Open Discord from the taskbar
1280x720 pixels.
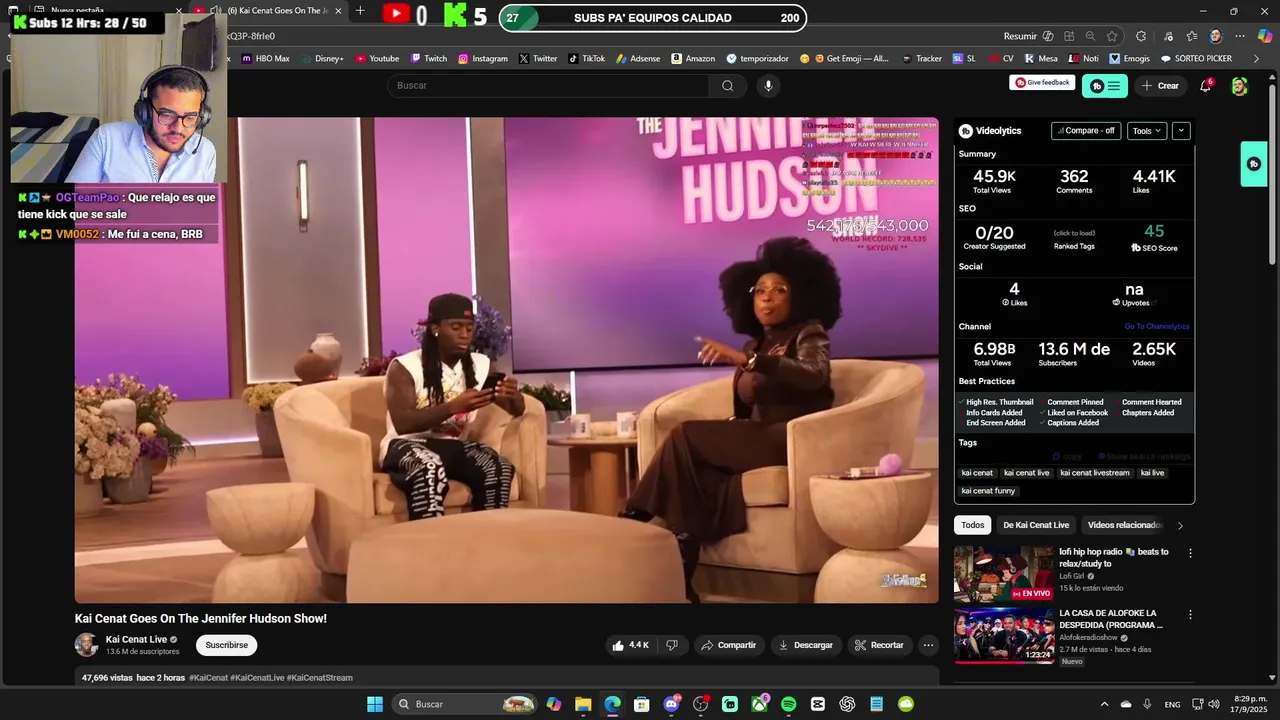click(x=672, y=704)
